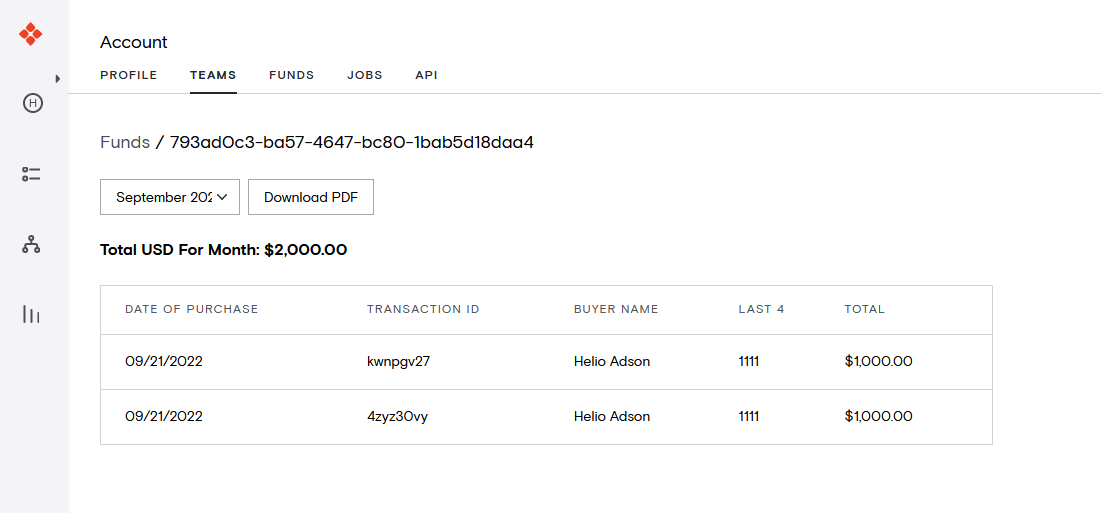Screen dimensions: 1101x513
Task: Open the organization hierarchy sidebar icon
Action: point(32,244)
